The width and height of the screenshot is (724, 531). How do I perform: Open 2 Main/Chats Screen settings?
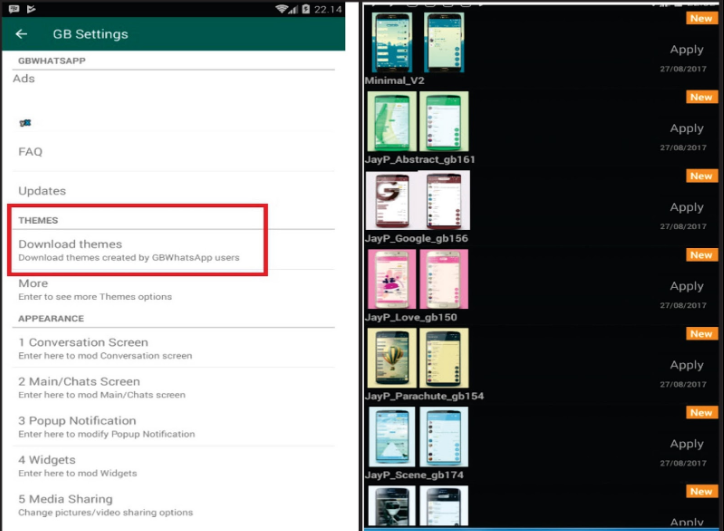click(173, 387)
